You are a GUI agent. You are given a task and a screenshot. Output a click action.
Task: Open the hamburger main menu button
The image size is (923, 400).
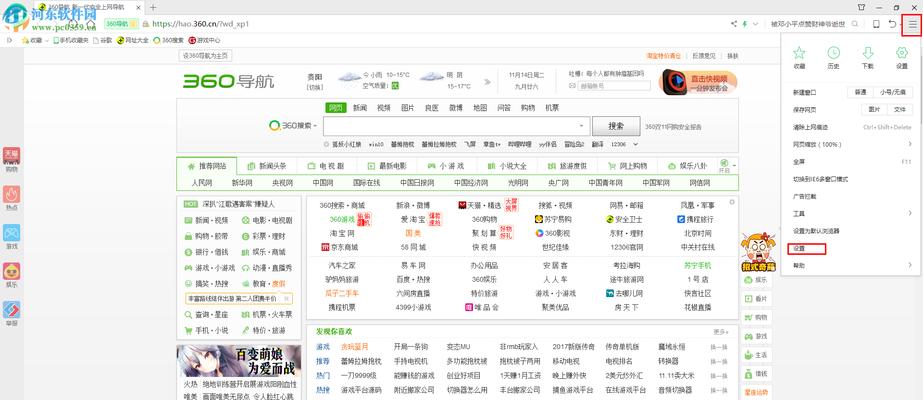[912, 25]
